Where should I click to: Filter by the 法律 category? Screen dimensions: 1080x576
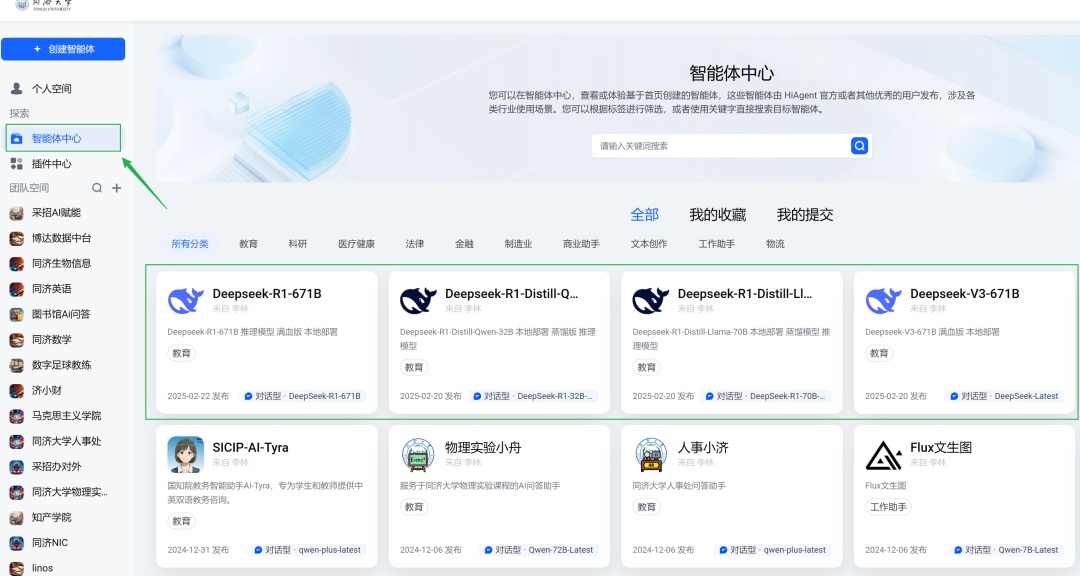click(x=415, y=244)
